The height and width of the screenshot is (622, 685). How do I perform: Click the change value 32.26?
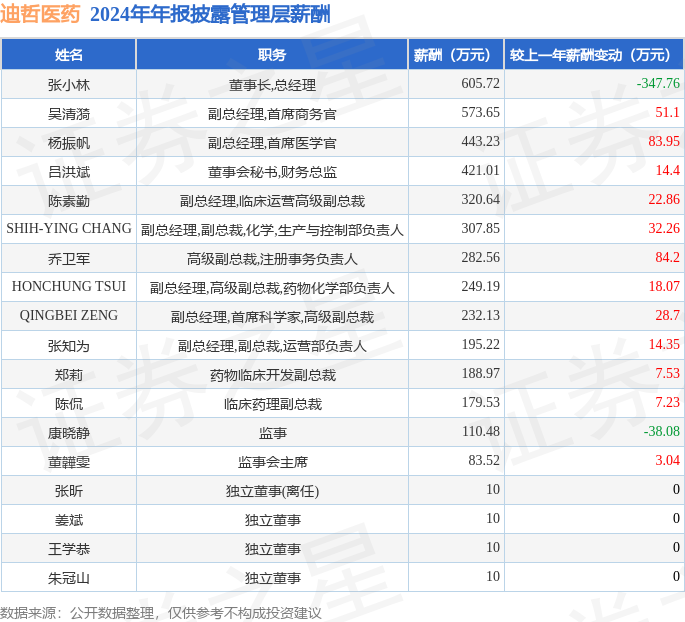pos(664,228)
